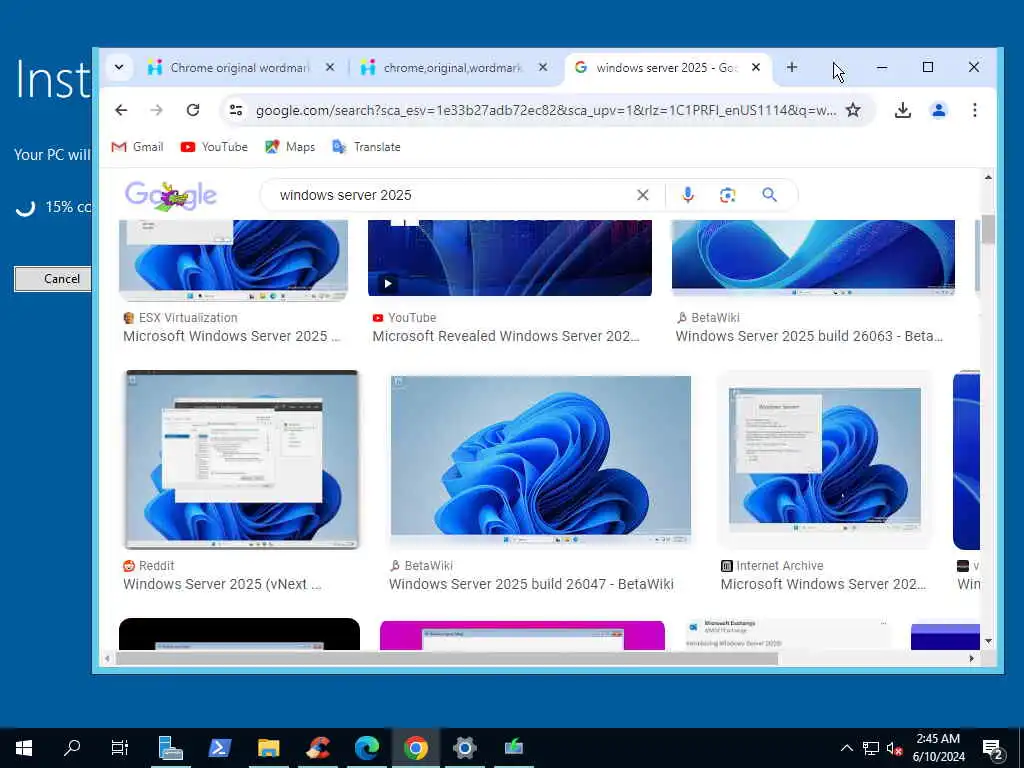1024x768 pixels.
Task: Open the Translate bookmark
Action: (366, 147)
